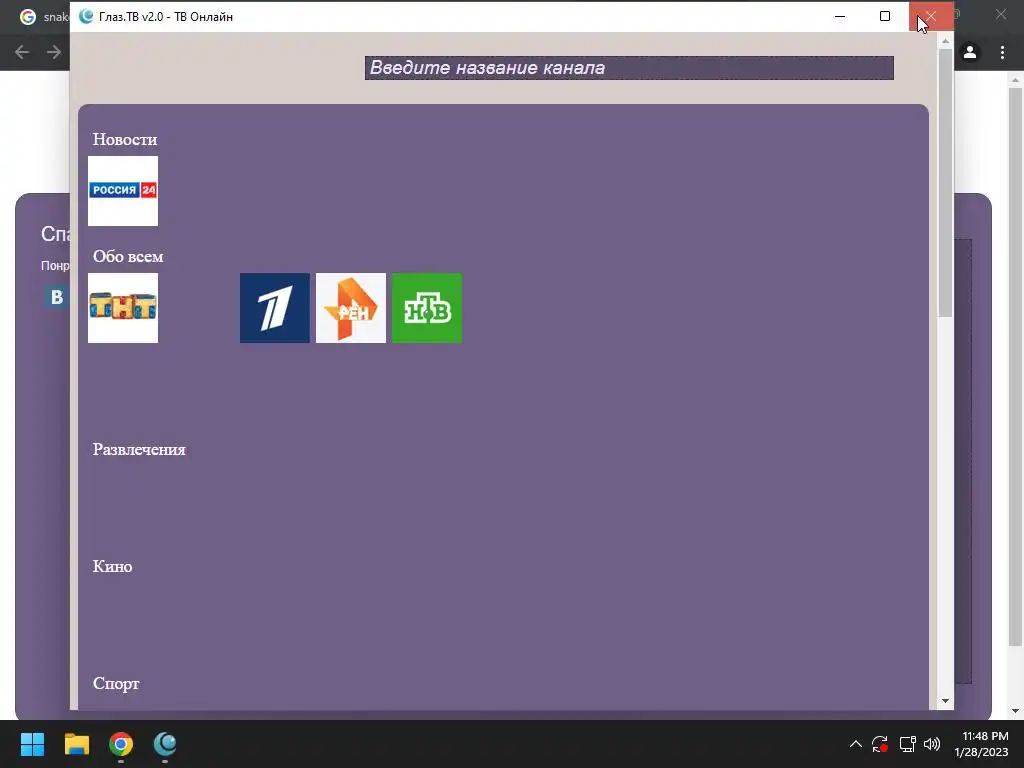Screen dimensions: 1024x768
Task: Focus the channel name search field
Action: [629, 68]
